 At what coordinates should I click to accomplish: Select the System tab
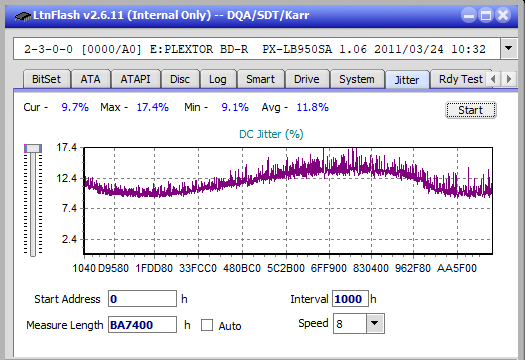pos(357,79)
